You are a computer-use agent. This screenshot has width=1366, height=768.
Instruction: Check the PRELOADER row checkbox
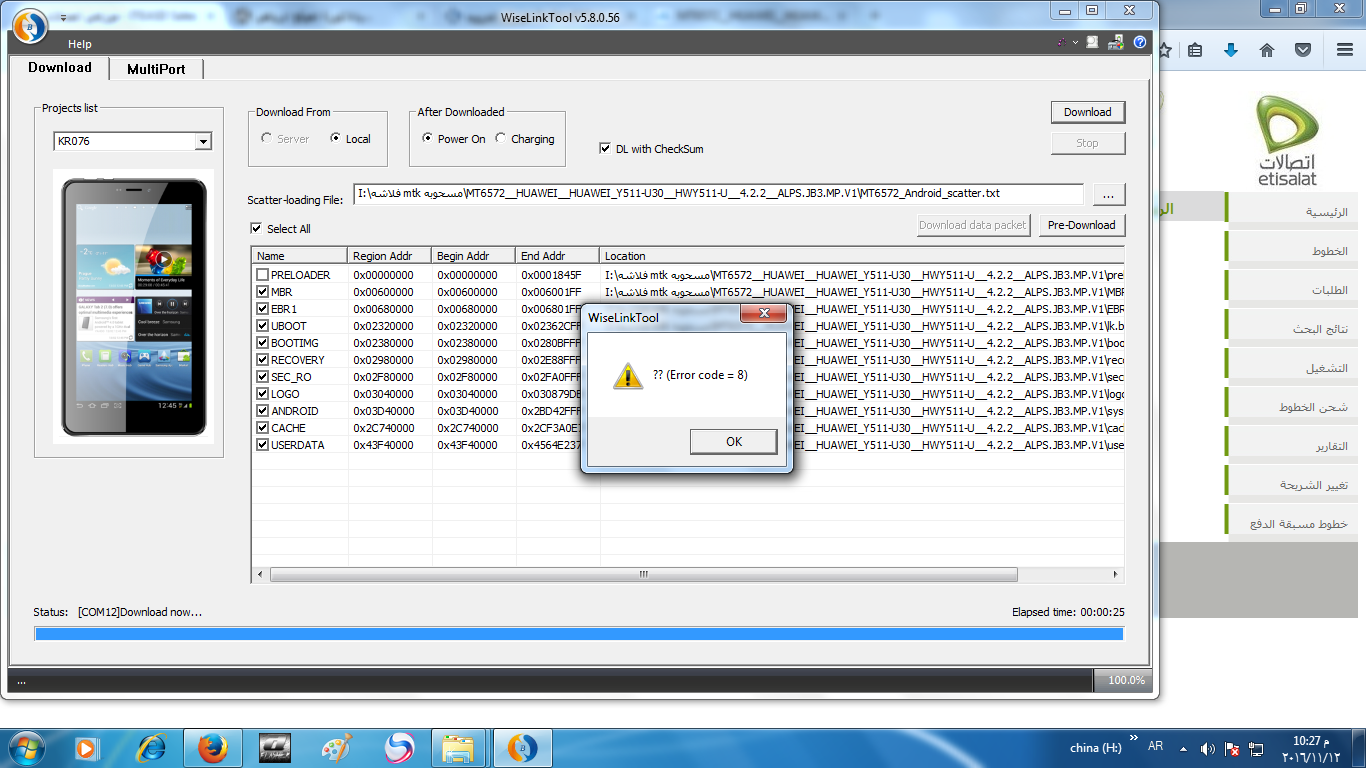coord(262,275)
